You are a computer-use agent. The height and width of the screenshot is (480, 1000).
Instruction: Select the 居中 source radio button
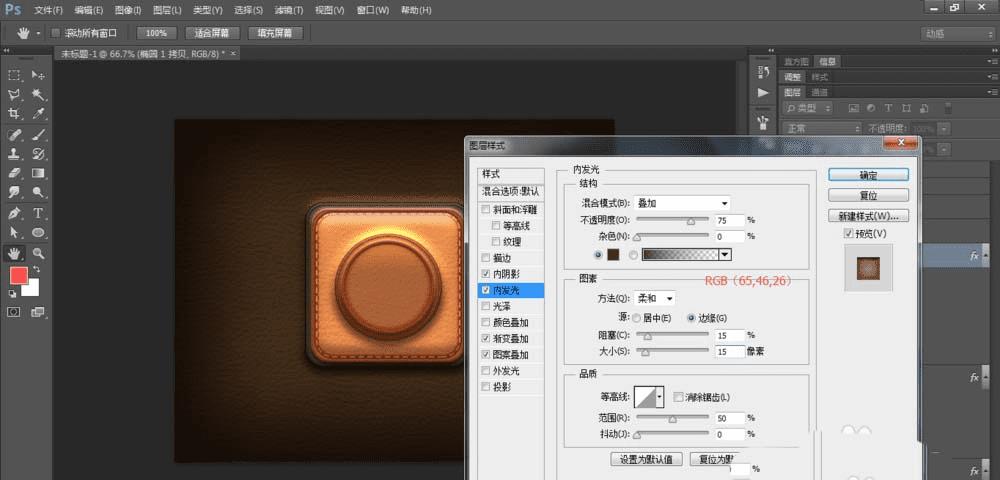pos(636,317)
